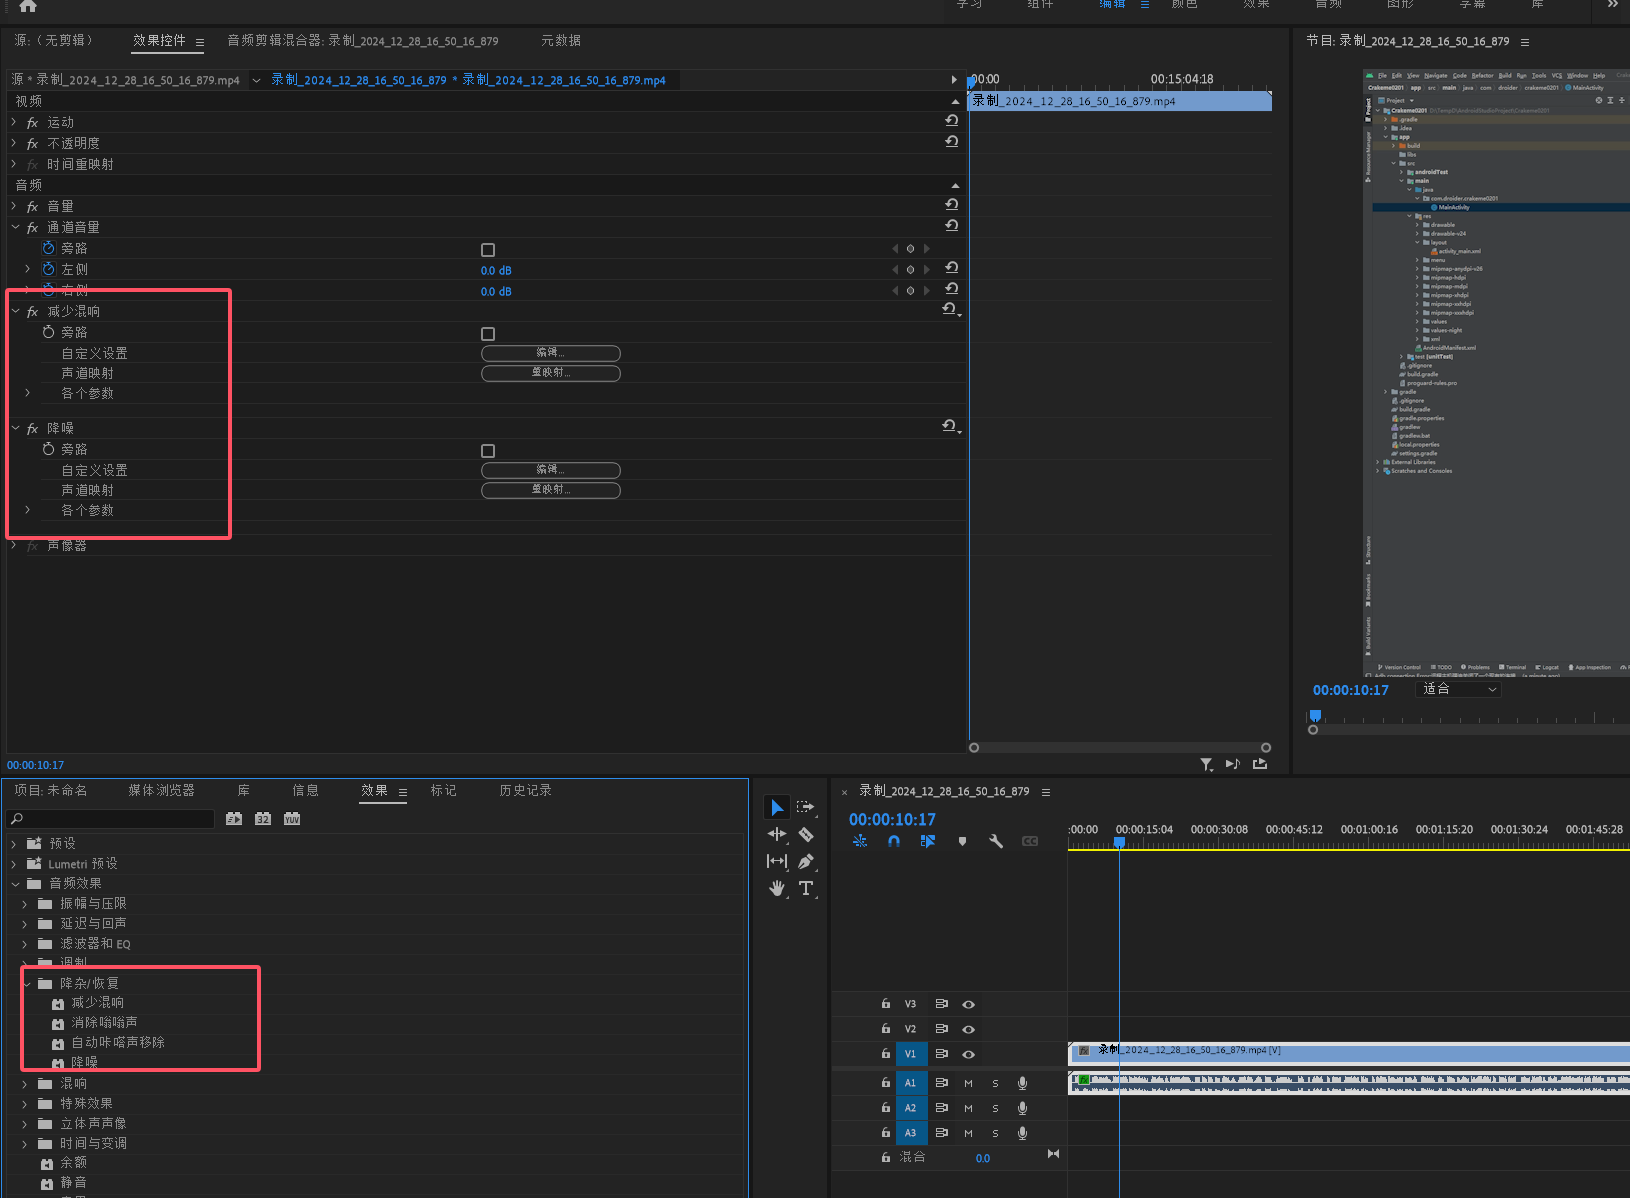Hide video track V3 with eye icon
Screen dimensions: 1630x1198
click(x=968, y=1004)
